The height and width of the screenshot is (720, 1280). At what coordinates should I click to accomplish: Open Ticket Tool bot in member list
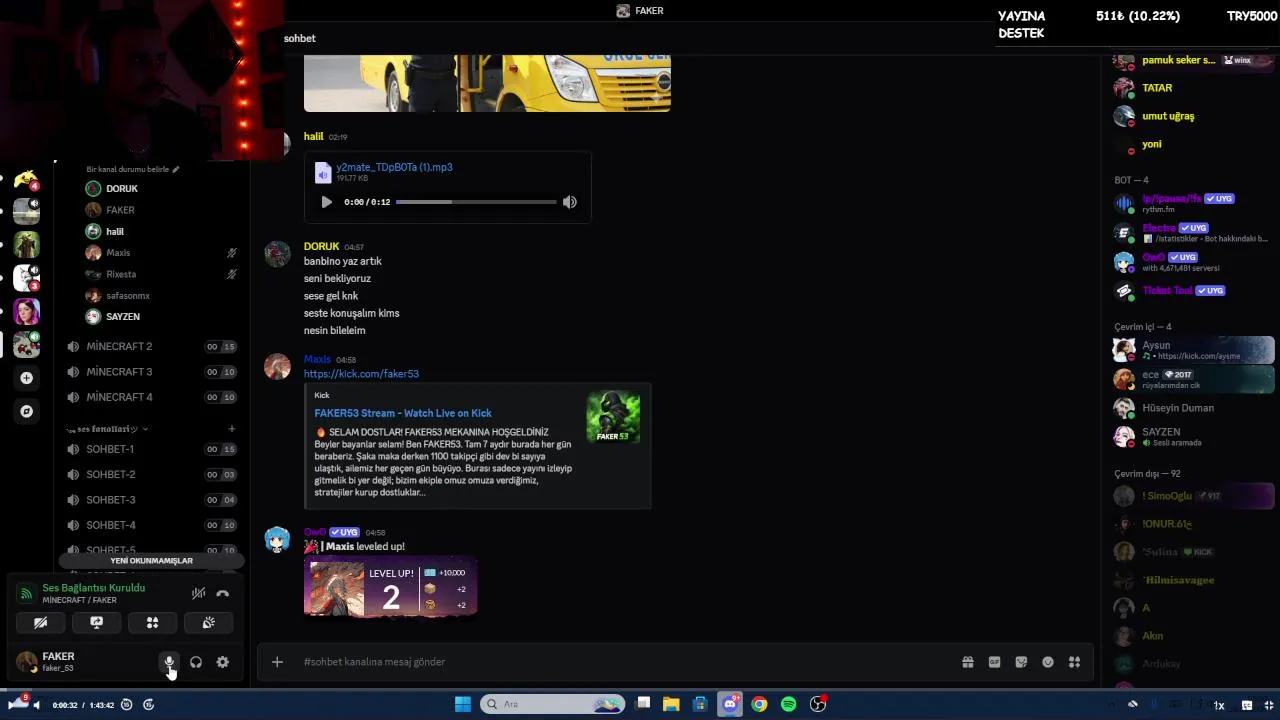(1193, 291)
